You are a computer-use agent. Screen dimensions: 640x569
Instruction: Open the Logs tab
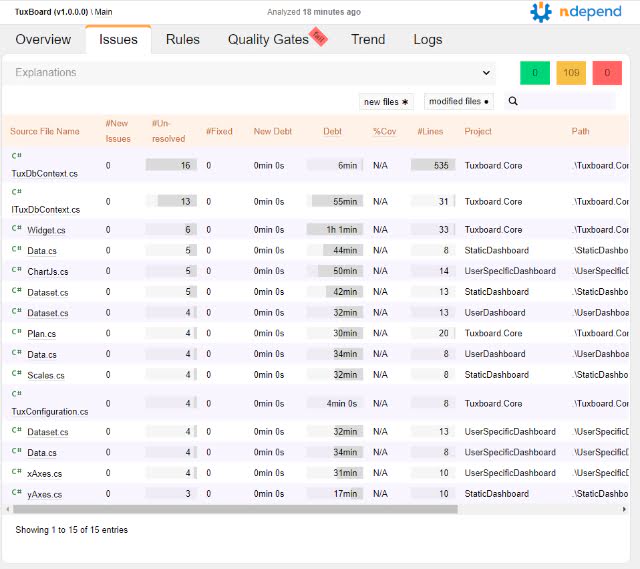[428, 40]
